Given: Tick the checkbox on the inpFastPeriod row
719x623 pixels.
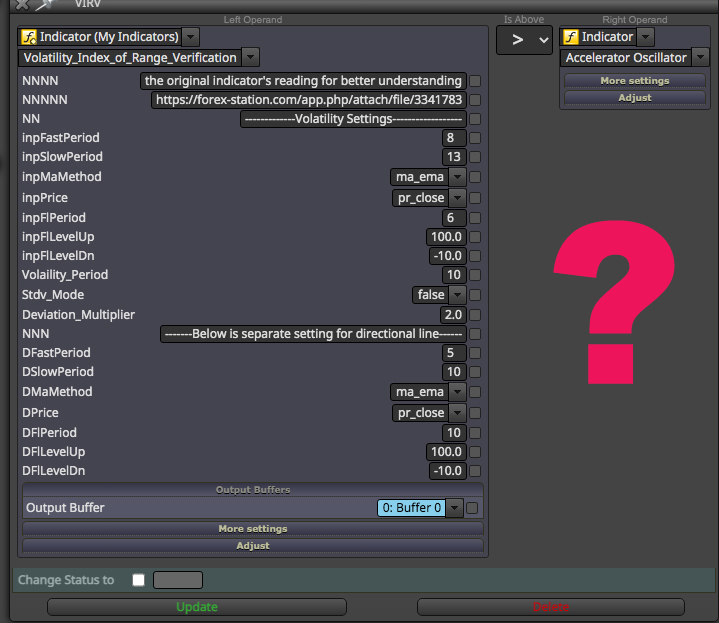Looking at the screenshot, I should 475,138.
